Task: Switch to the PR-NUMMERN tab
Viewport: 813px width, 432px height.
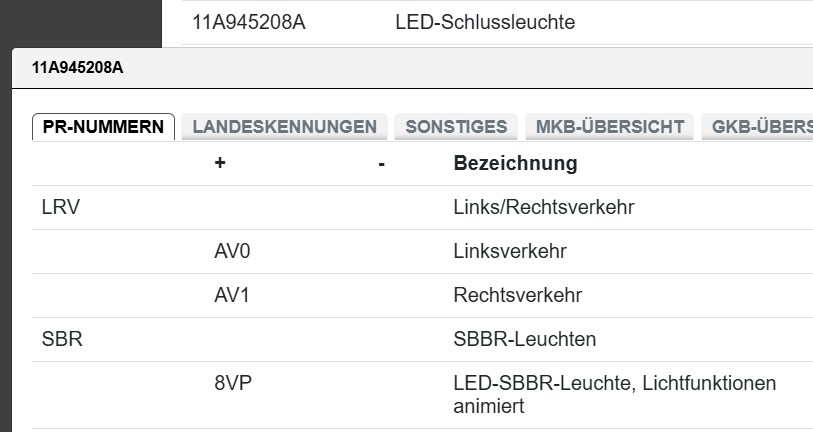Action: coord(103,127)
